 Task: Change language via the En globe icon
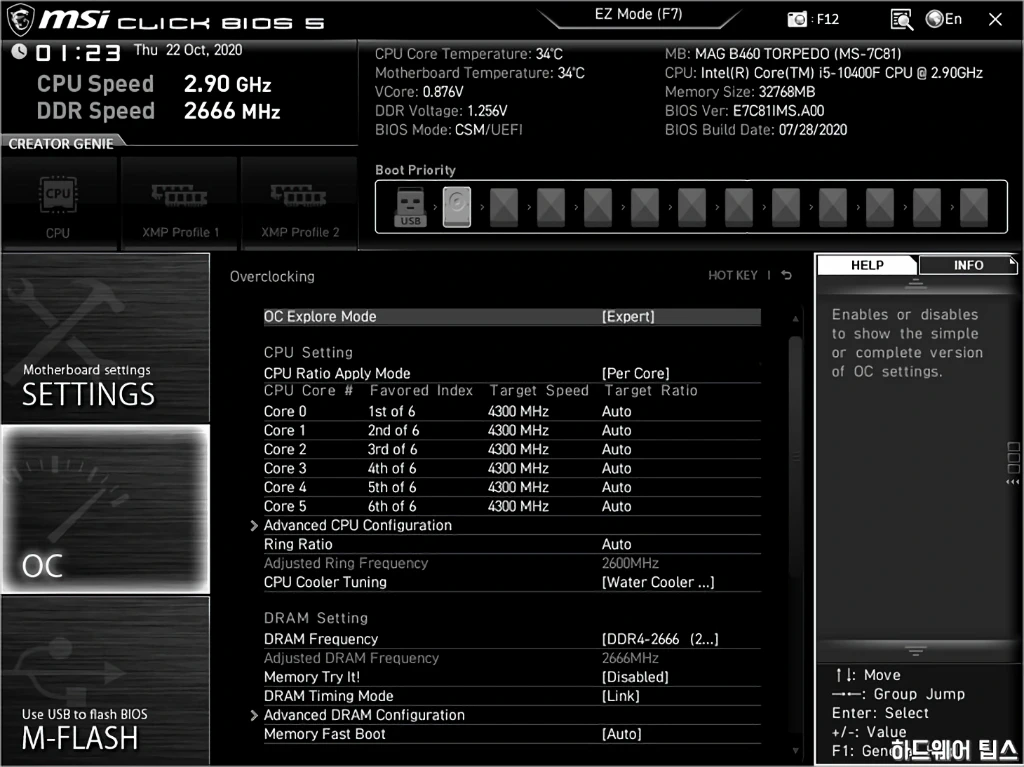pyautogui.click(x=944, y=19)
